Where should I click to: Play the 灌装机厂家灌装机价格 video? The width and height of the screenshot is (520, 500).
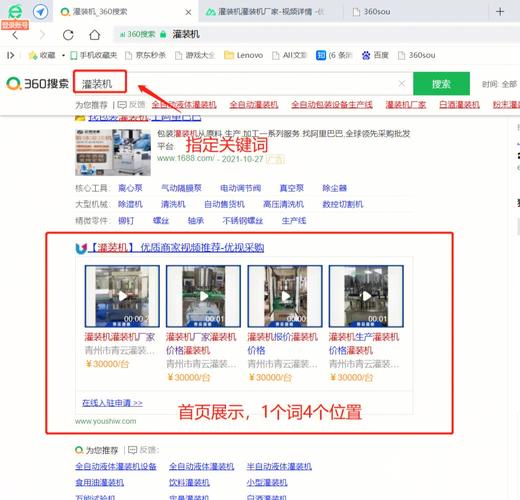click(203, 296)
